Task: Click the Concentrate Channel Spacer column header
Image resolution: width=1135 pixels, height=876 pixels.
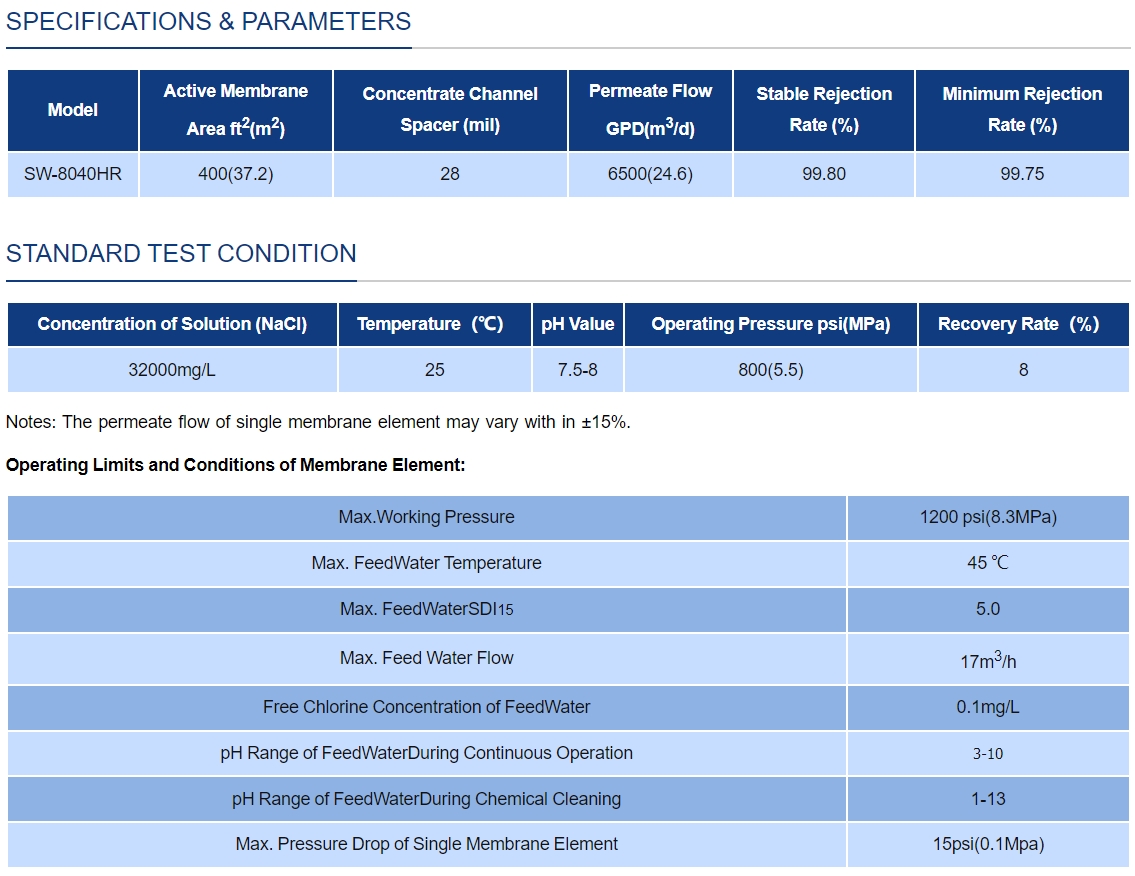Action: (x=450, y=109)
